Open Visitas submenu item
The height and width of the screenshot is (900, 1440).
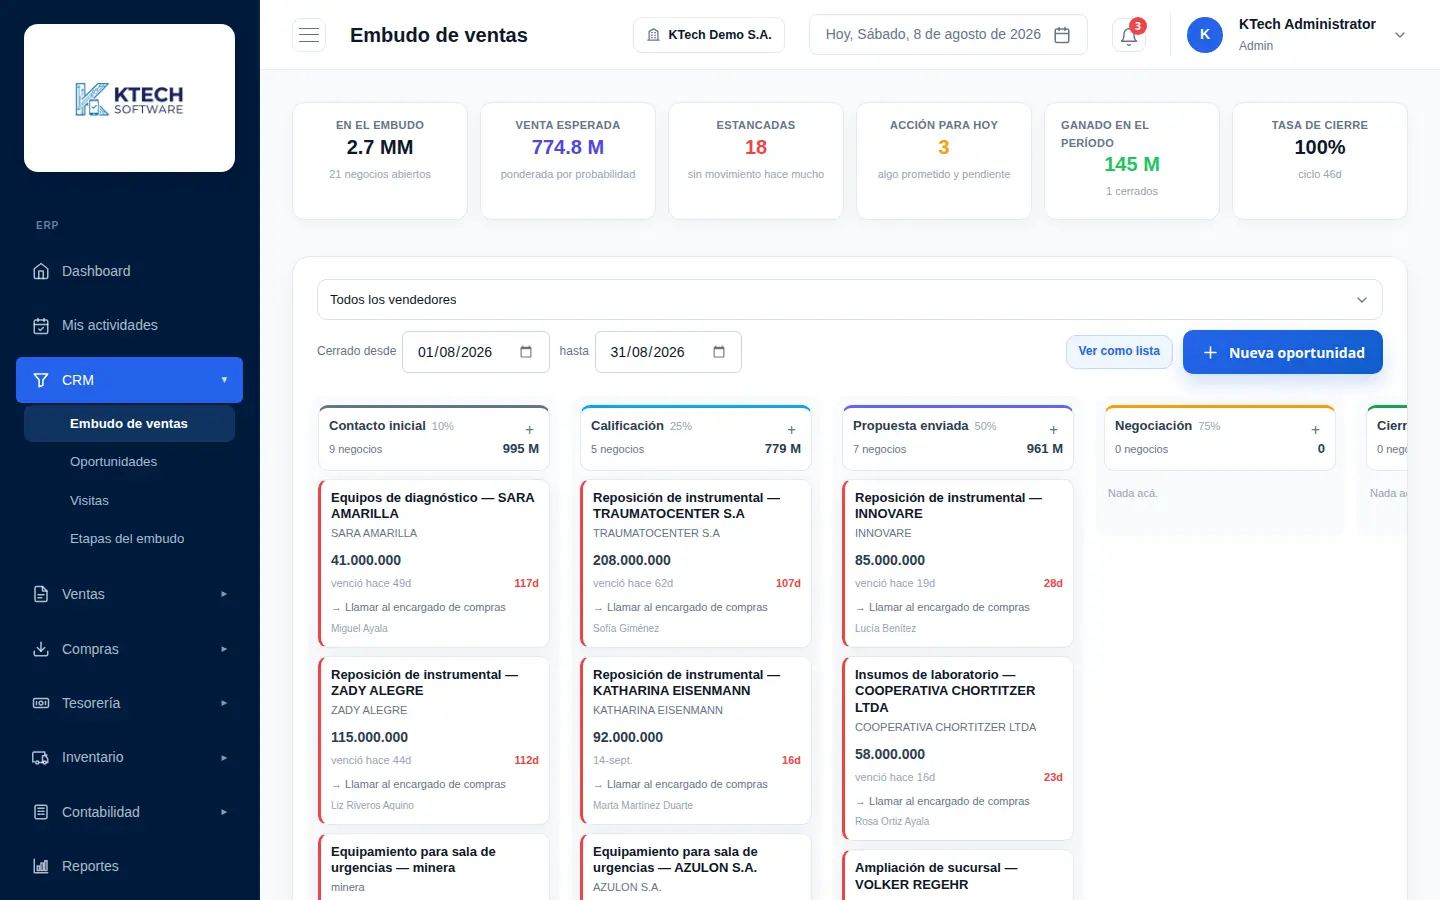point(129,500)
